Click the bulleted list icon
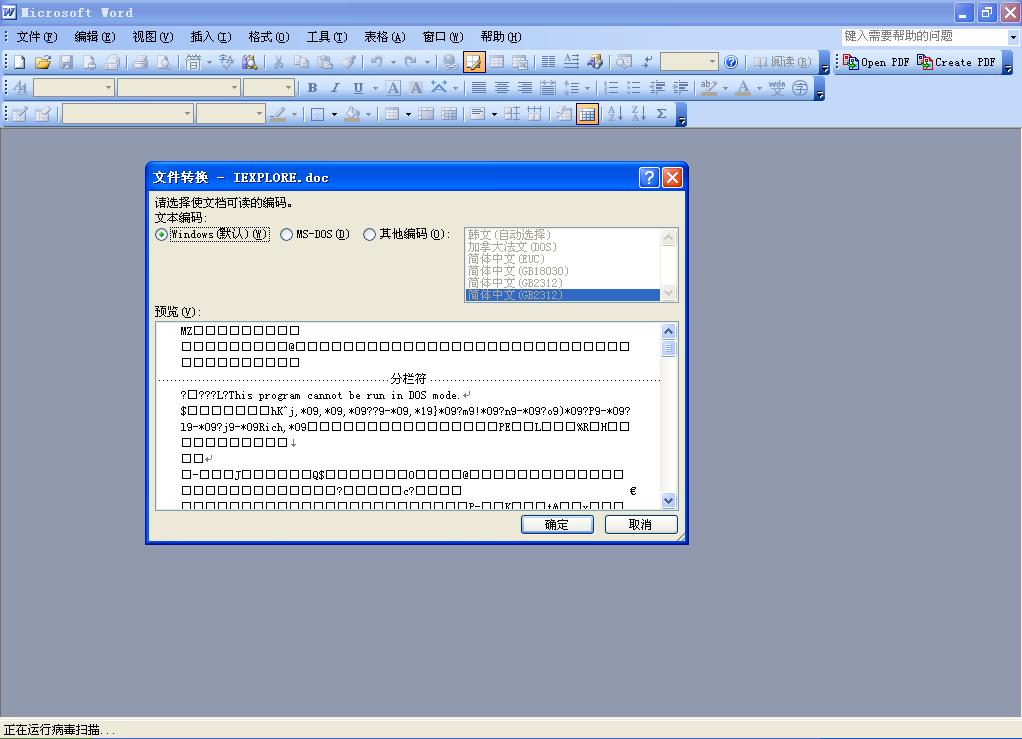This screenshot has width=1022, height=739. (634, 87)
